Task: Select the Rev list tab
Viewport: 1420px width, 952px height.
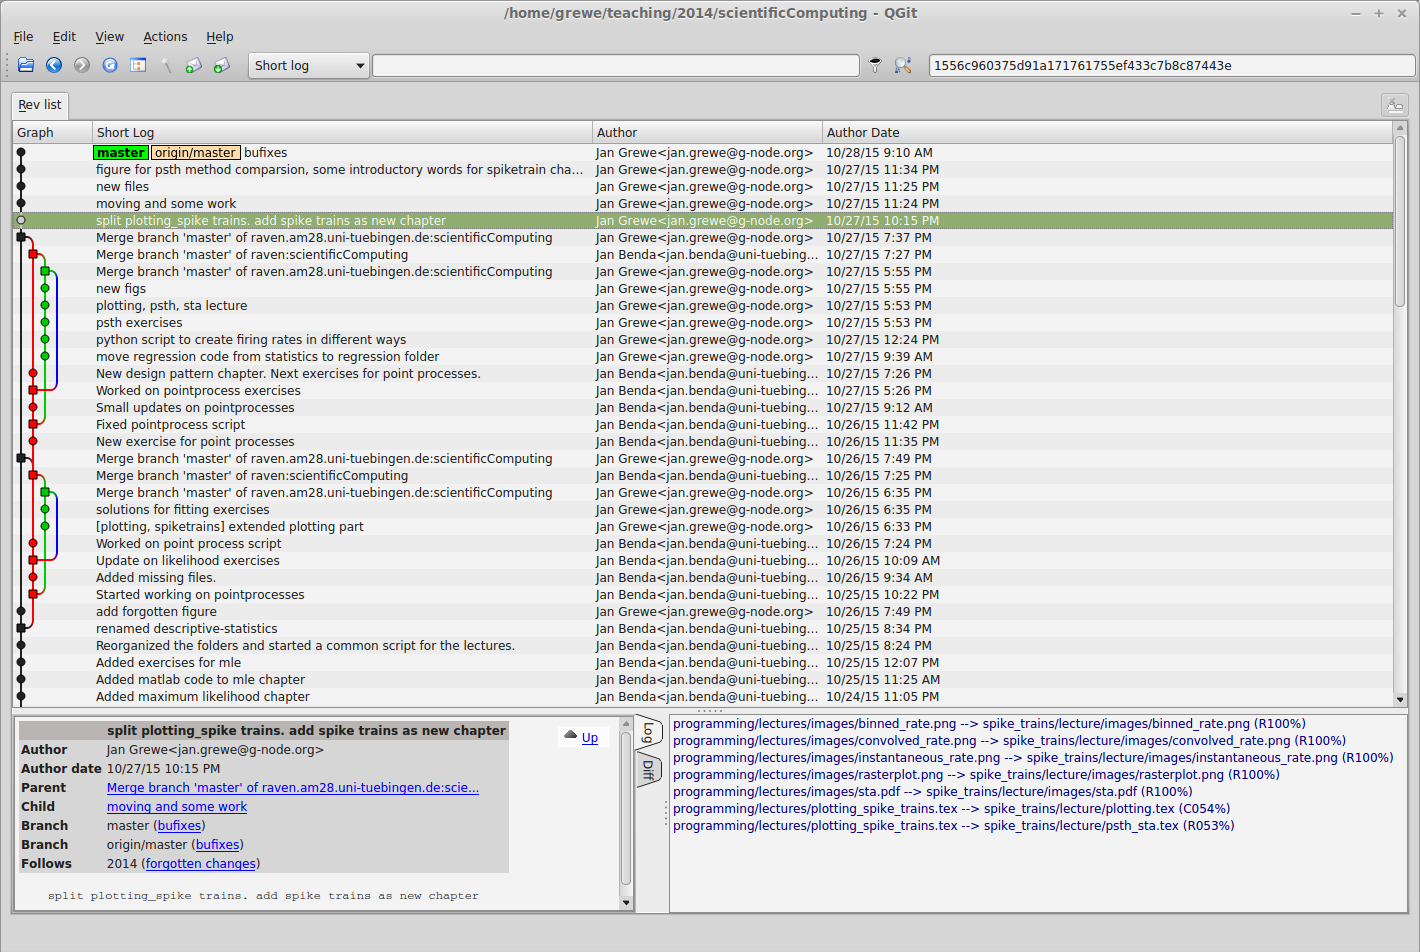Action: (40, 105)
